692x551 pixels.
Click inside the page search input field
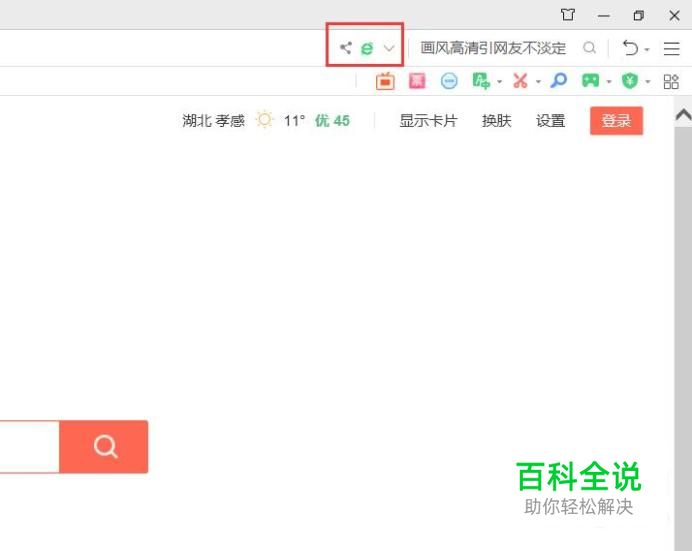29,446
